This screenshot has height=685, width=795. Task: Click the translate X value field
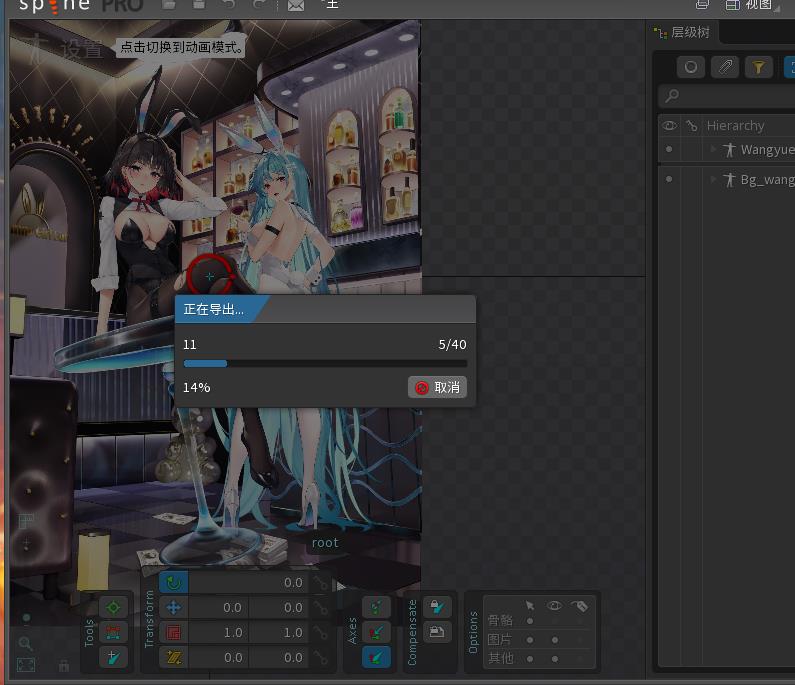(219, 607)
